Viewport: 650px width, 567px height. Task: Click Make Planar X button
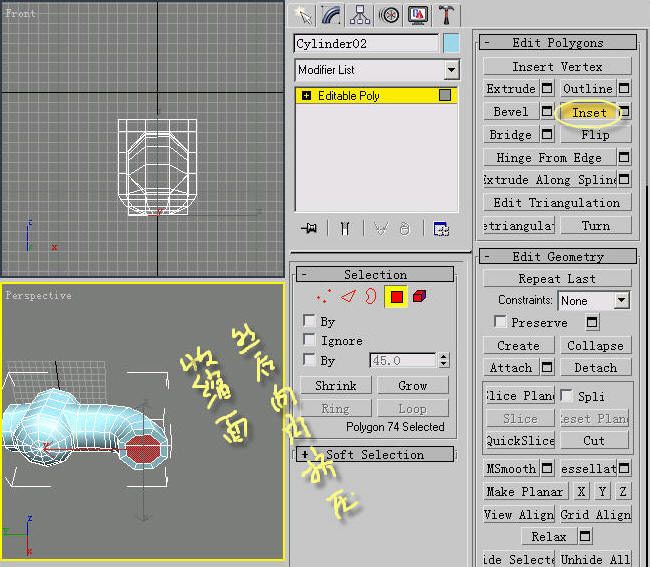[581, 492]
